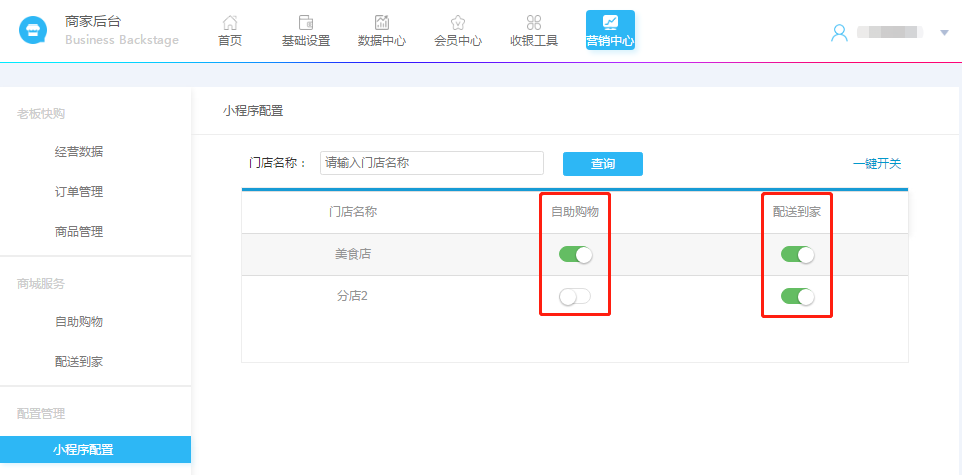
Task: Open 基础设置 basic settings icon
Action: click(x=306, y=23)
